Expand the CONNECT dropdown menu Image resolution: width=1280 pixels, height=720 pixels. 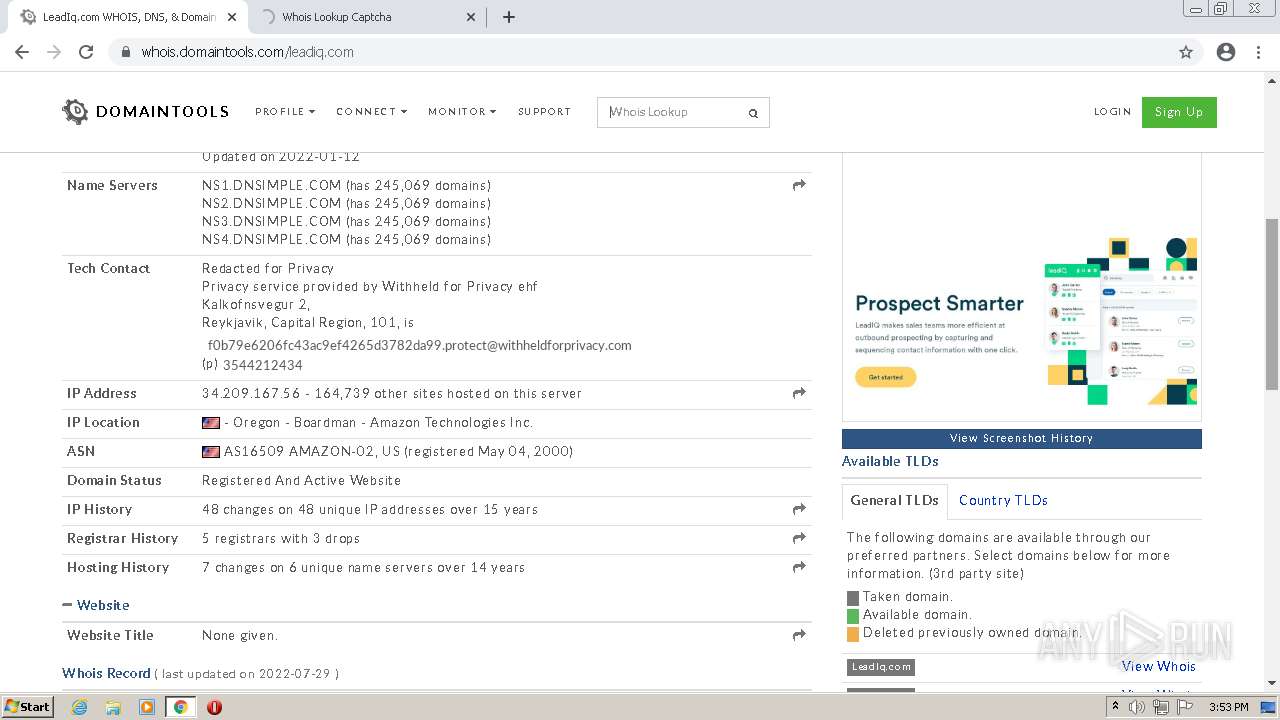372,112
